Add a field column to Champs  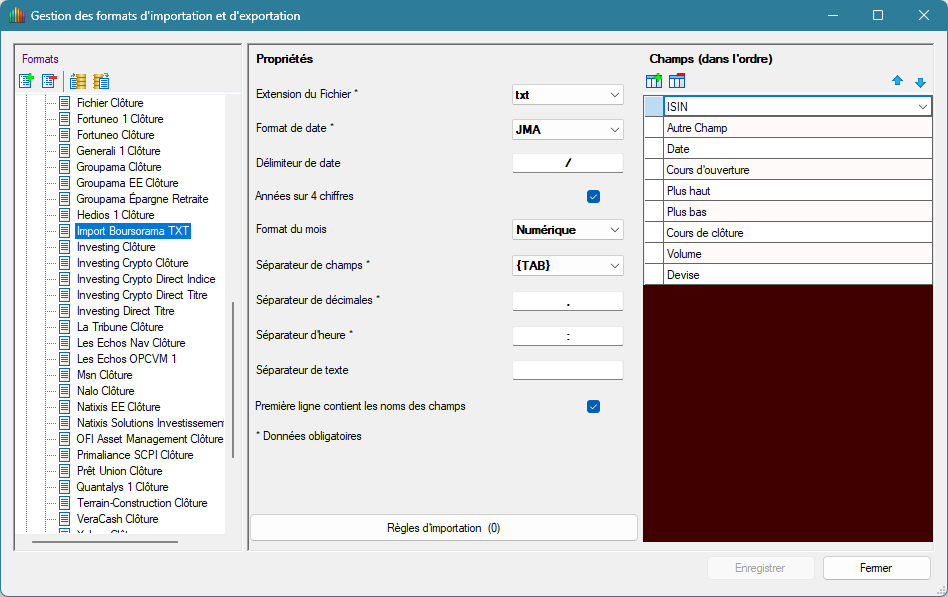click(x=654, y=81)
